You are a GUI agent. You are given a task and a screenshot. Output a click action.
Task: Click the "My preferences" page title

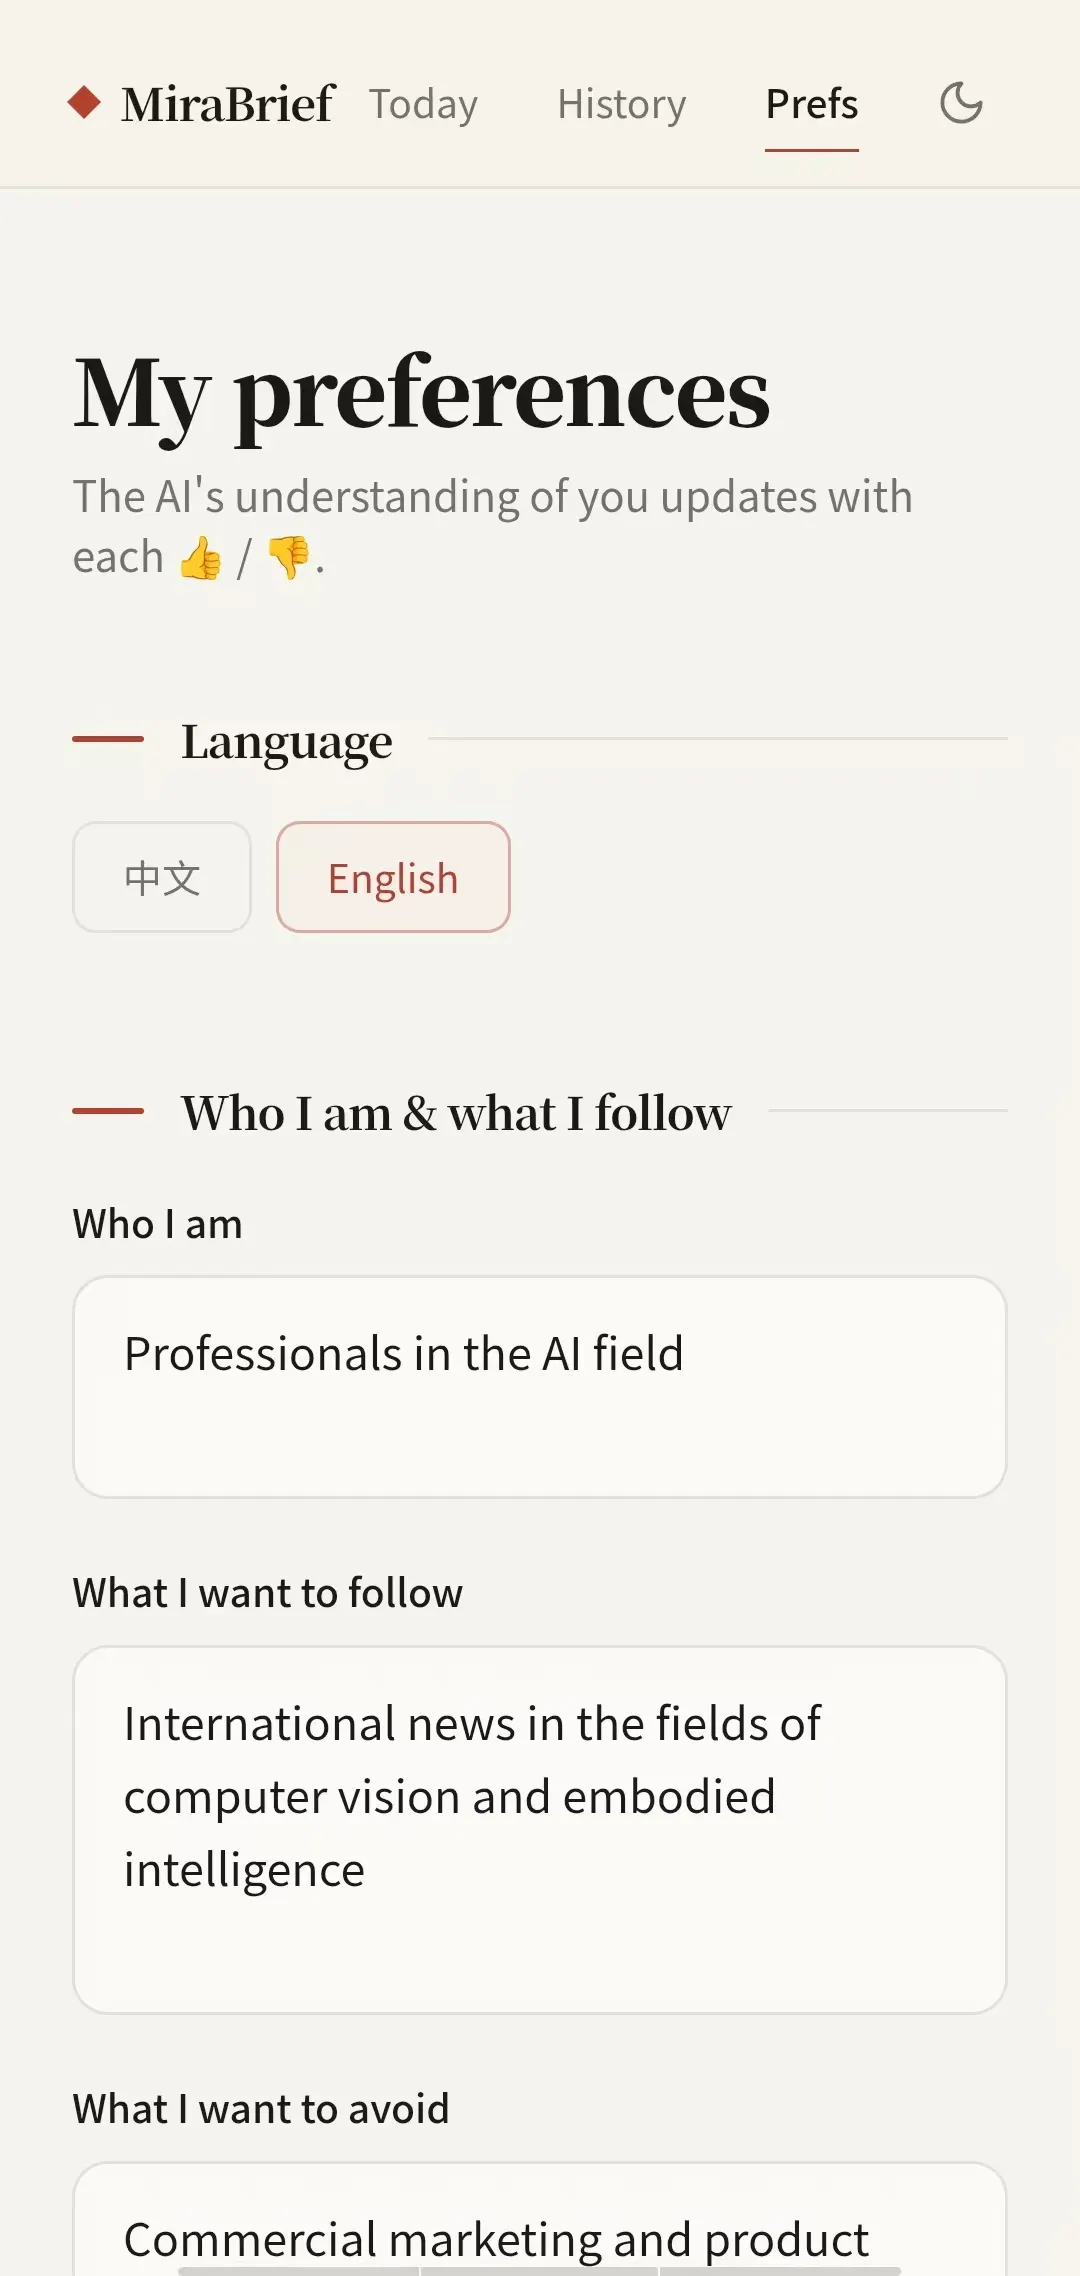click(x=422, y=395)
